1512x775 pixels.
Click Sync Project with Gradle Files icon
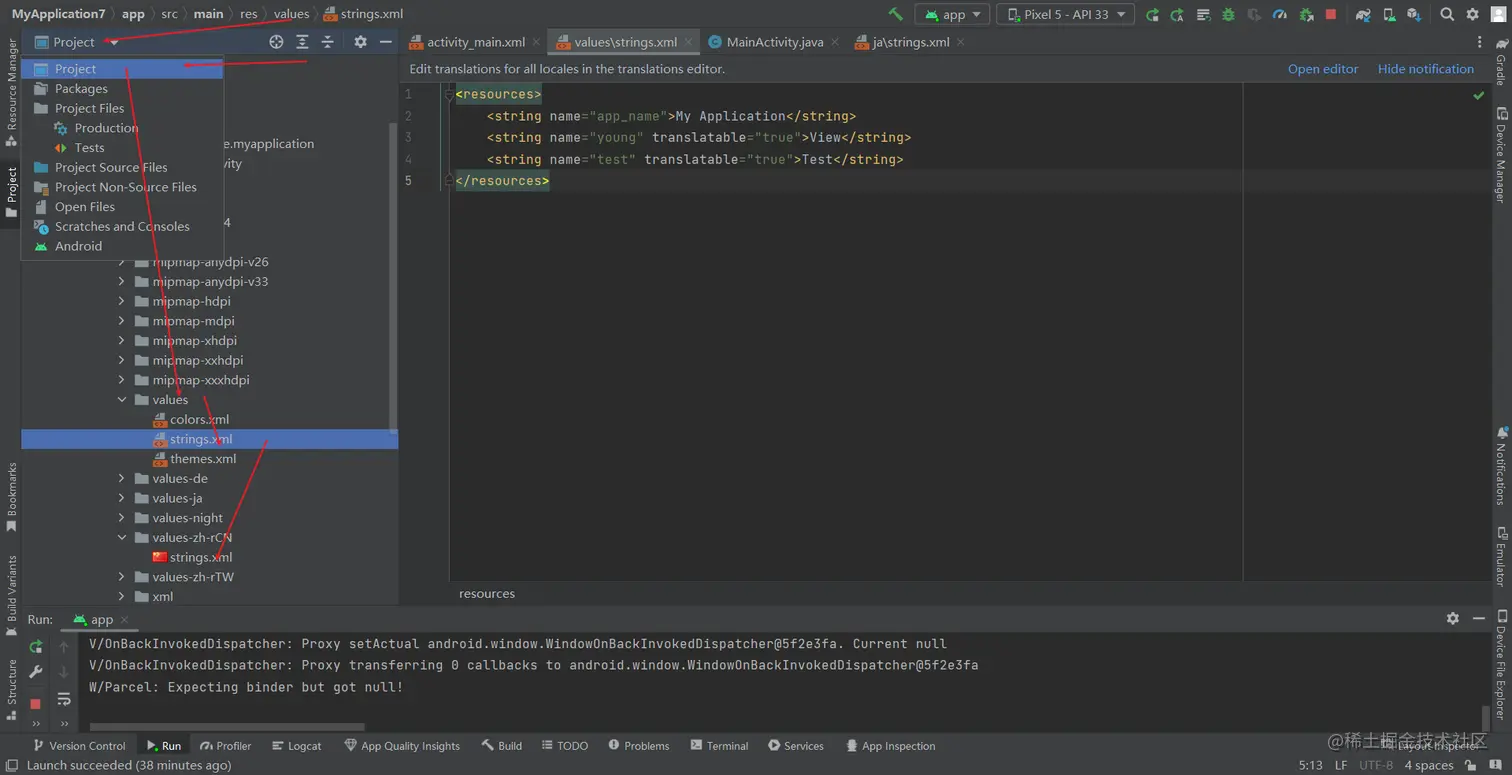coord(1363,14)
